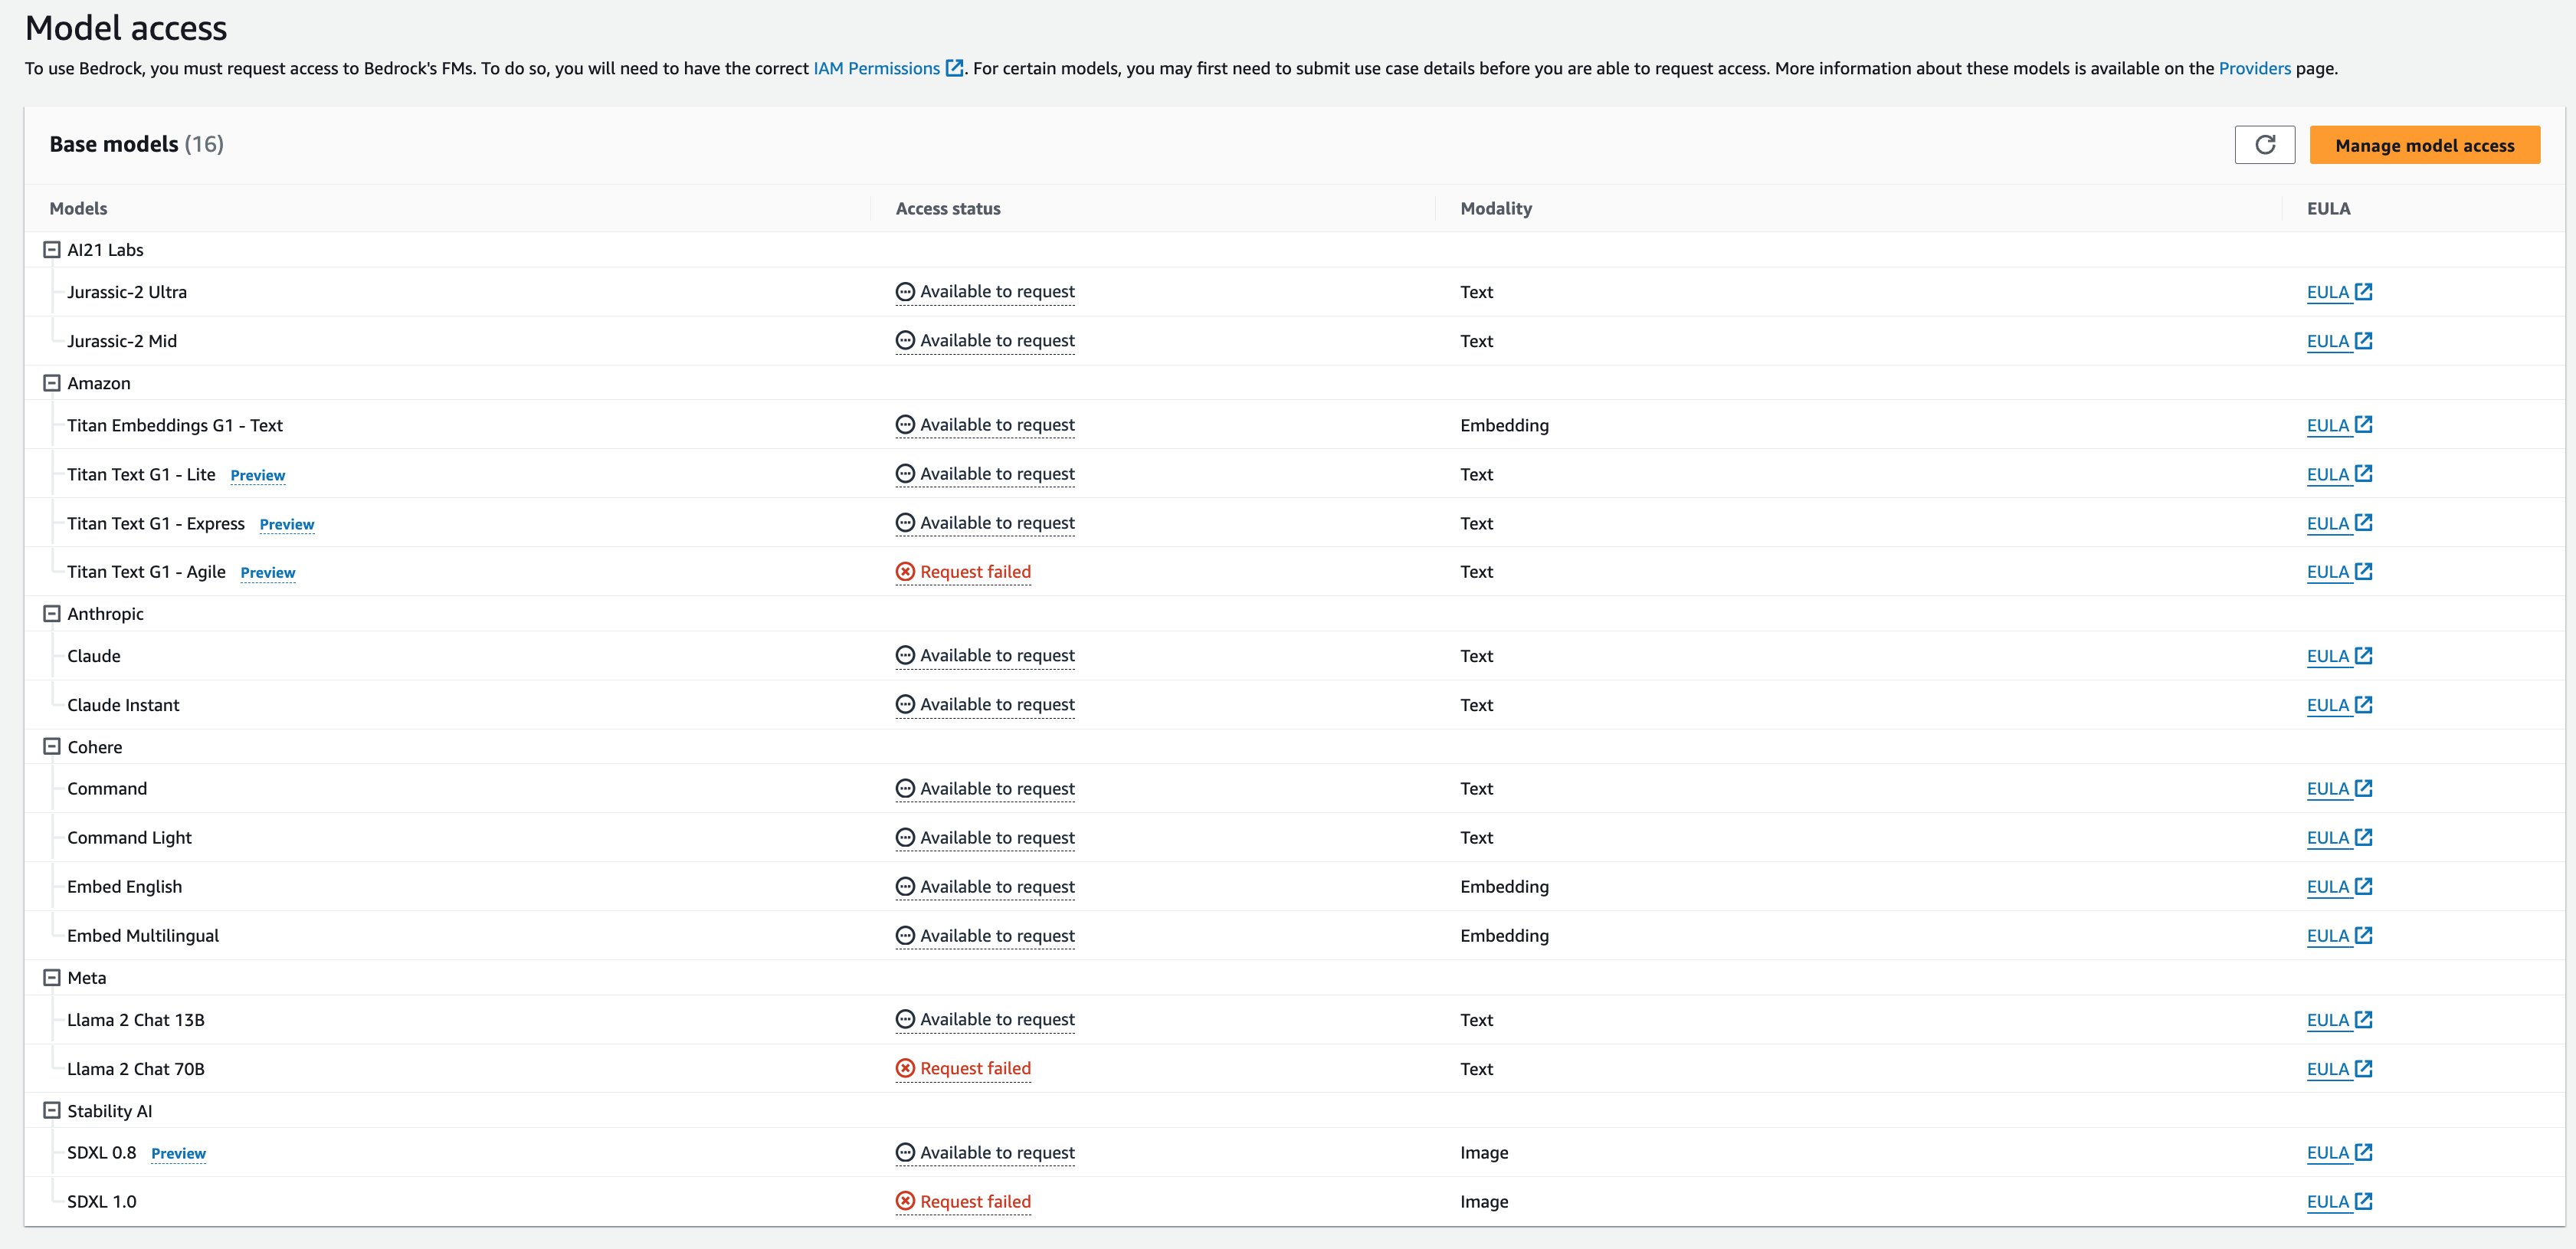Collapse the Amazon group
The width and height of the screenshot is (2576, 1249).
(x=52, y=383)
